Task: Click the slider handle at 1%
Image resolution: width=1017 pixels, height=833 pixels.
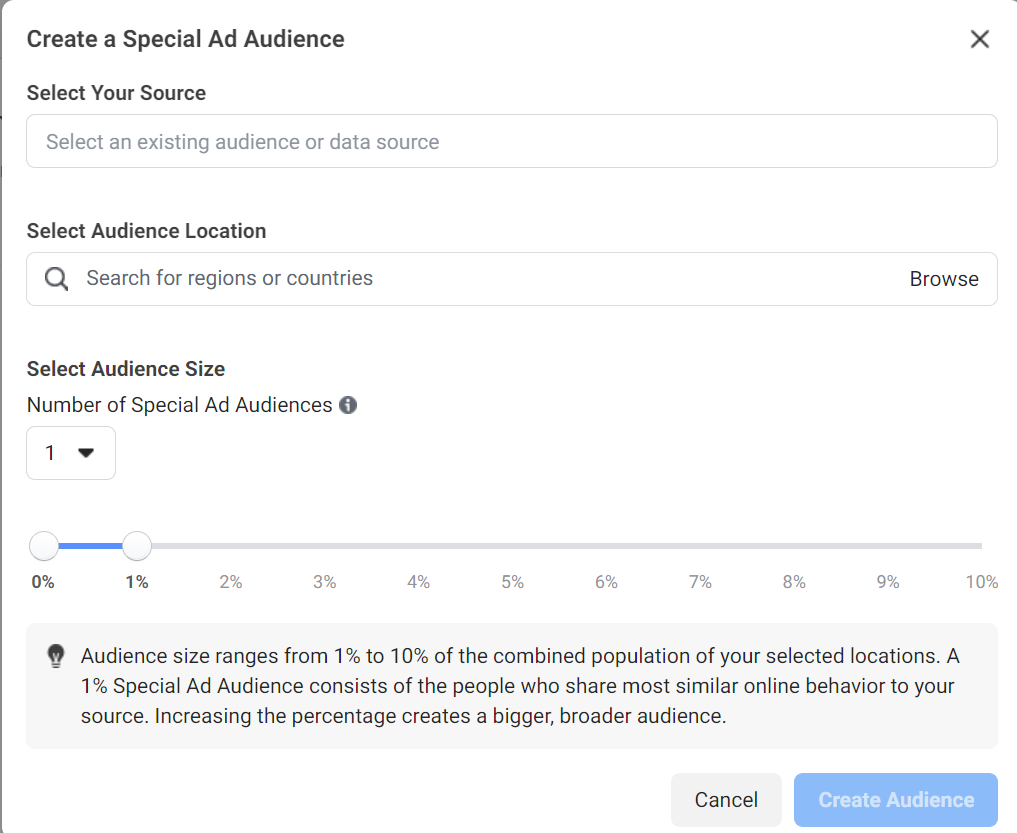Action: 137,546
